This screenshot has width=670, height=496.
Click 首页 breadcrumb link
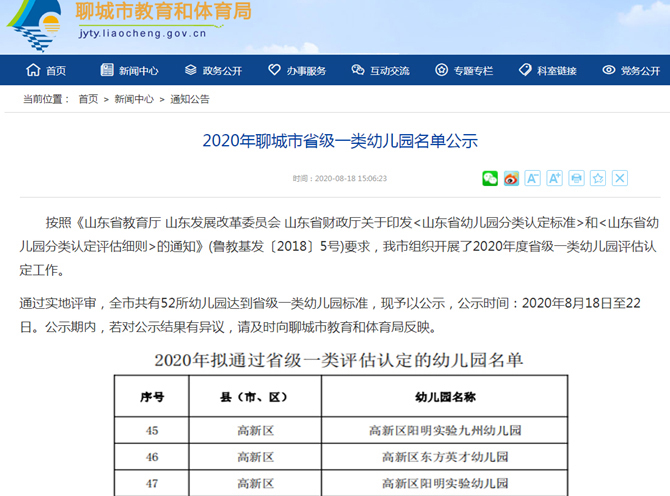88,99
